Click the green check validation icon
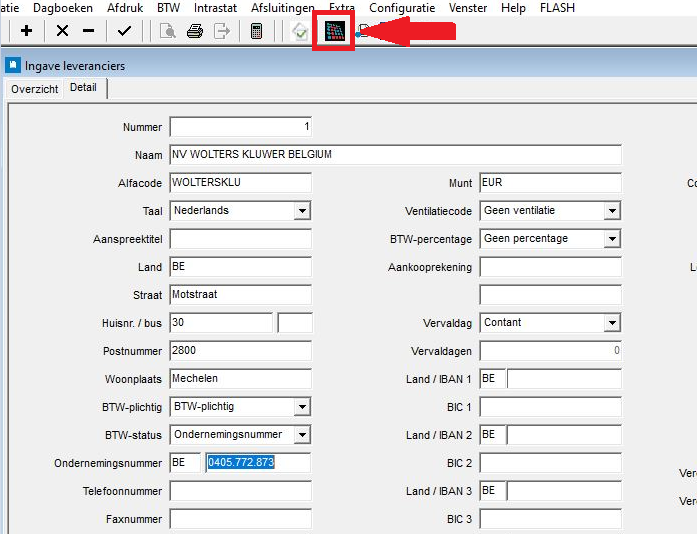Viewport: 697px width, 534px height. pos(300,31)
